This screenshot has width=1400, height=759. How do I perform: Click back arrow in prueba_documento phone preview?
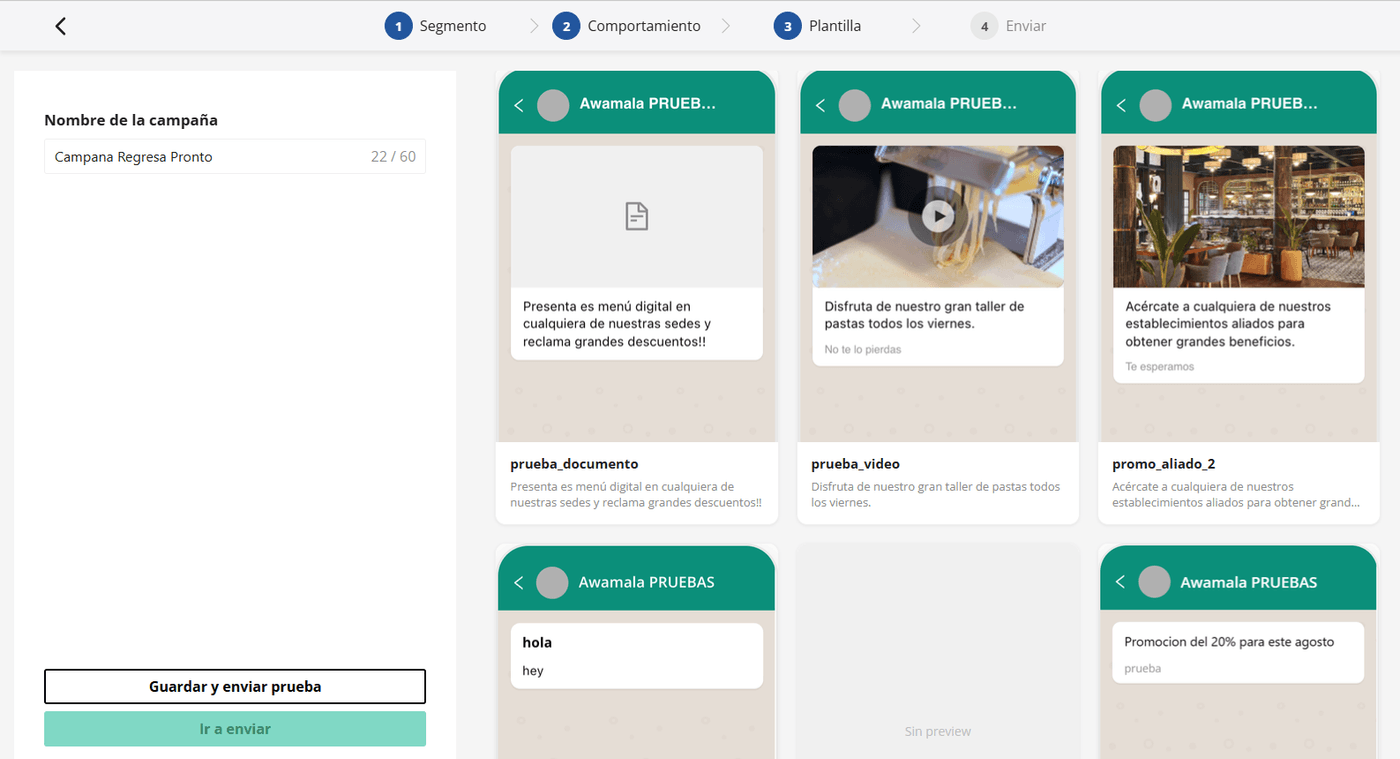click(x=519, y=105)
